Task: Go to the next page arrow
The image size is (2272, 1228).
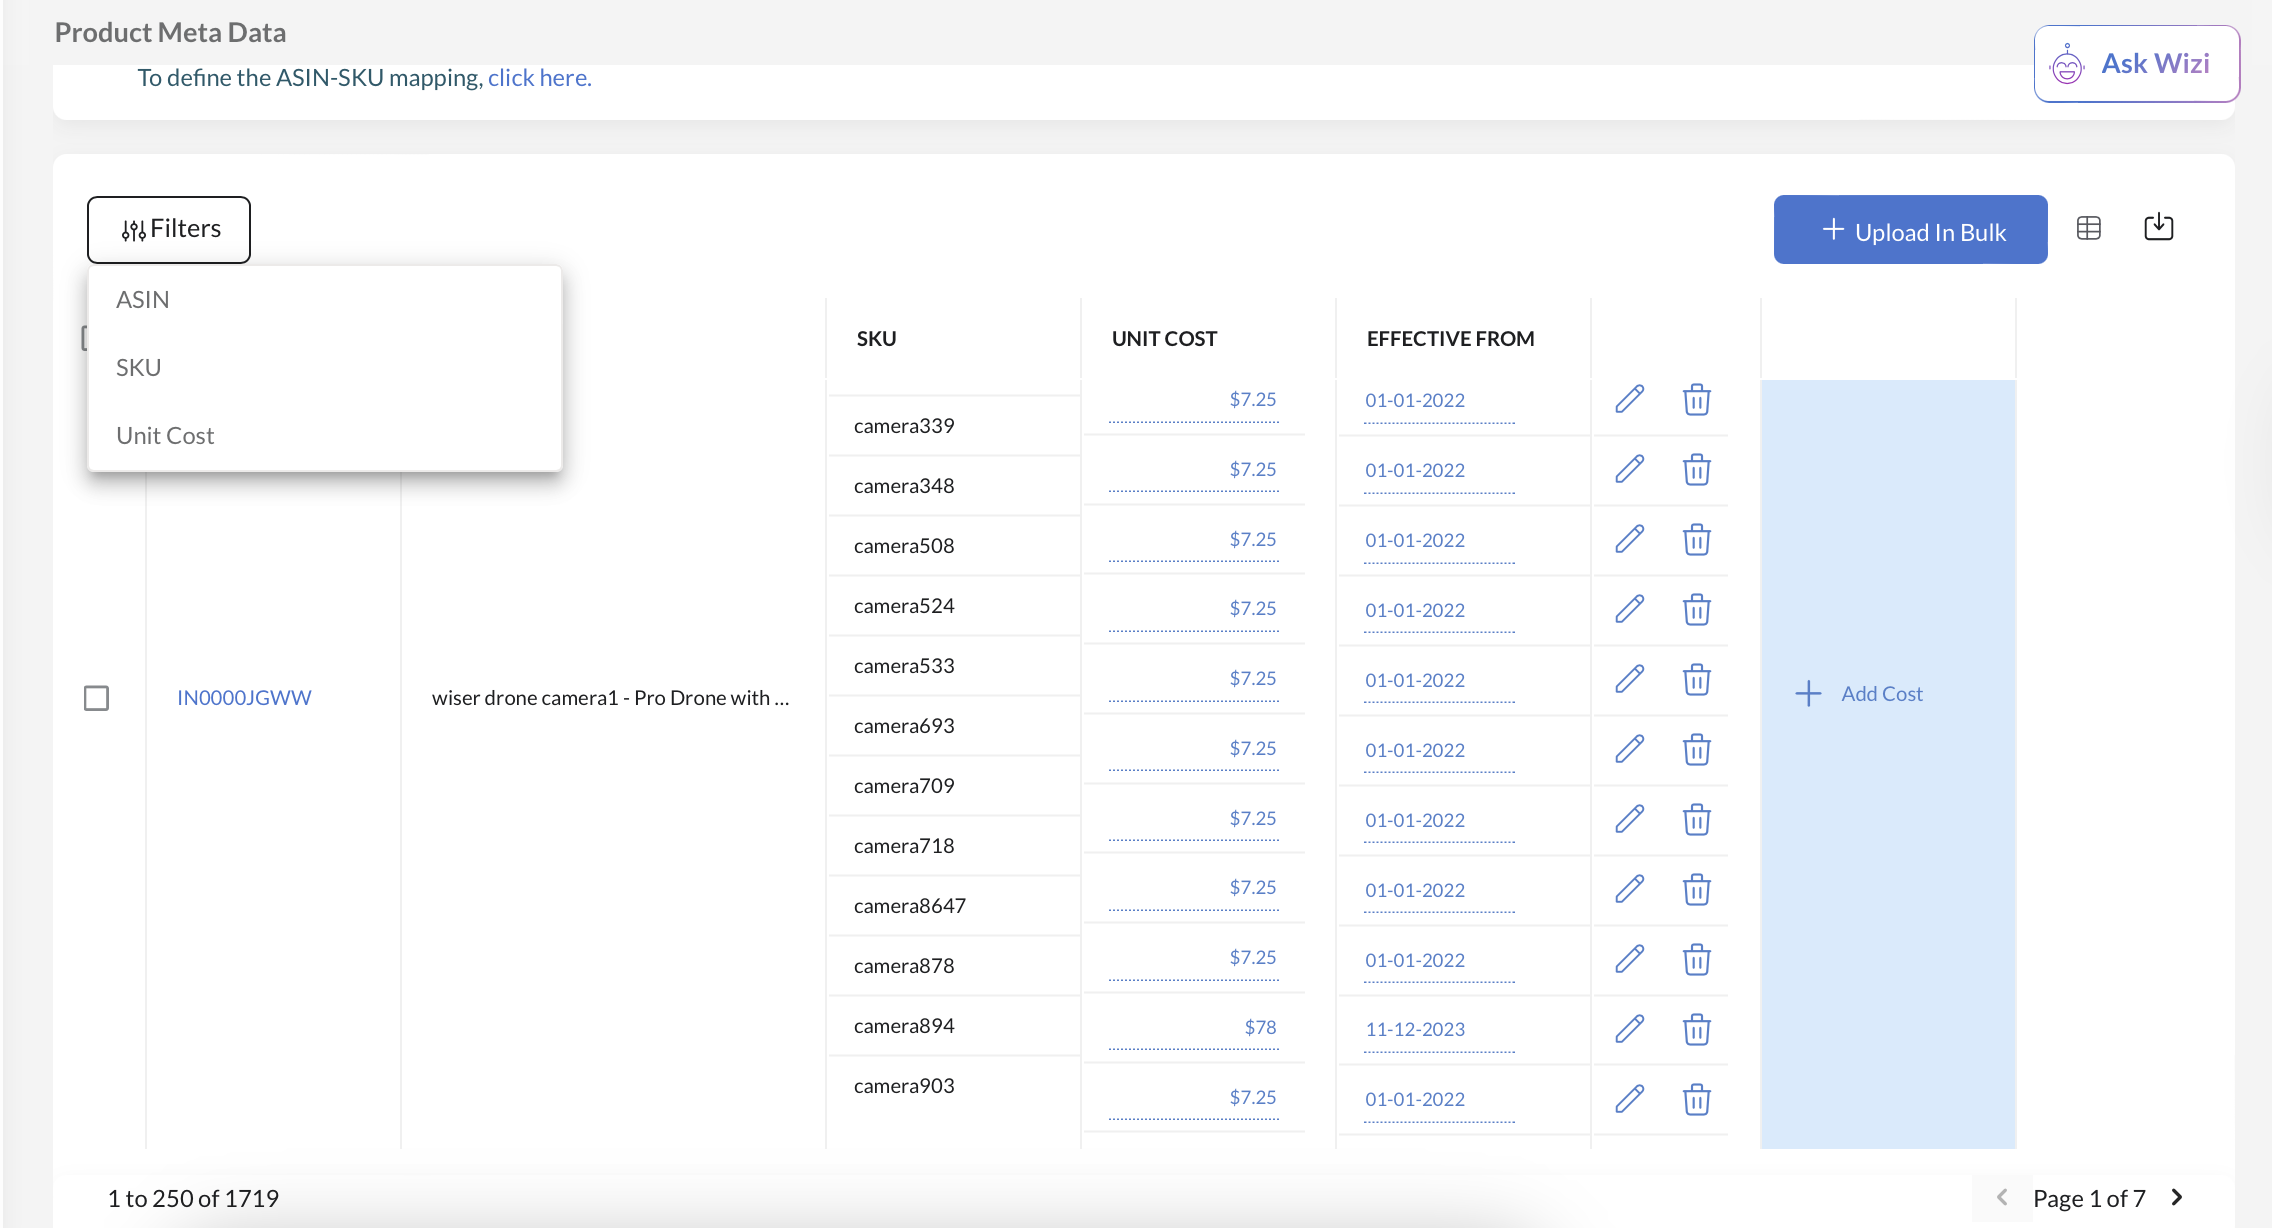Action: 2177,1197
